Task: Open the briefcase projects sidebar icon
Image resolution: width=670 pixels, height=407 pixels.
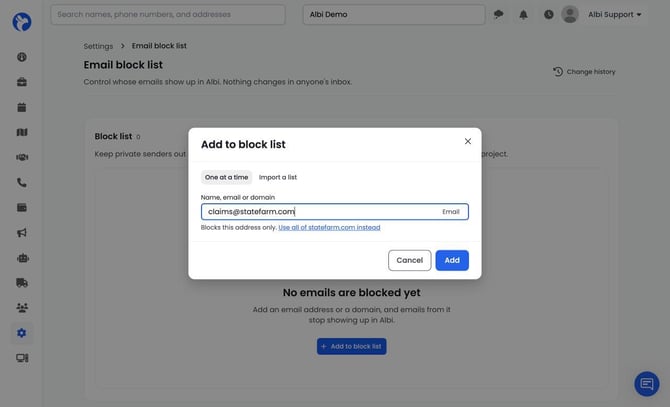Action: tap(22, 82)
